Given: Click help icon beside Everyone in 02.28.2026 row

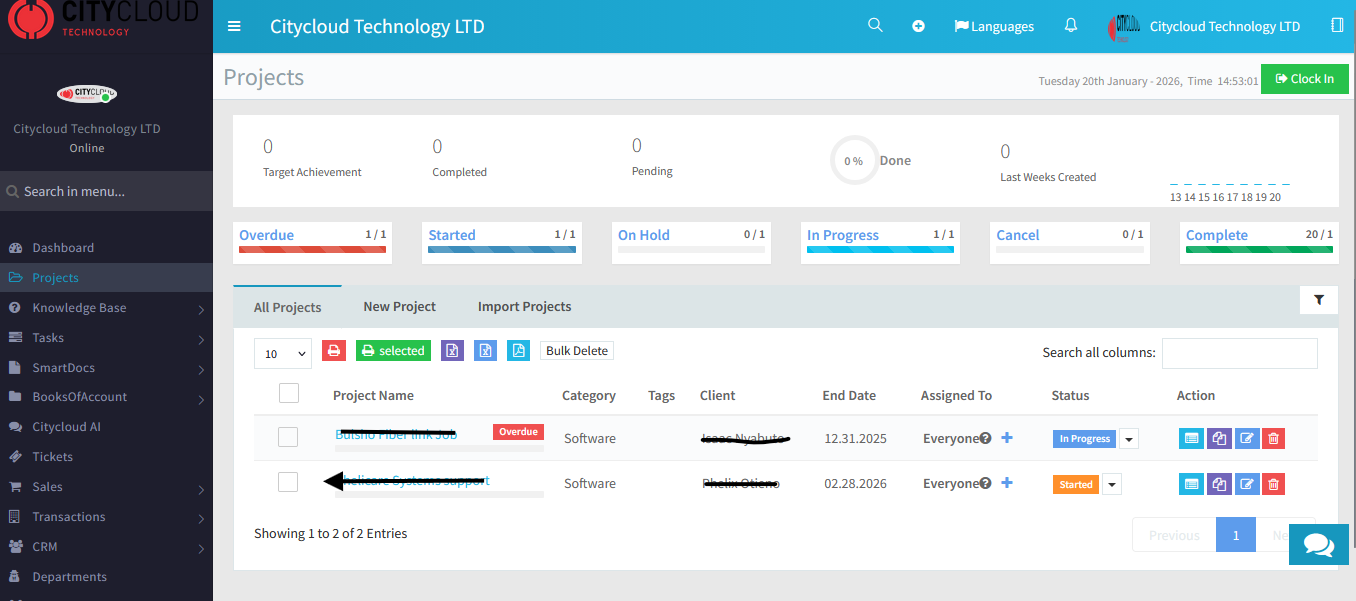Looking at the screenshot, I should [x=985, y=483].
